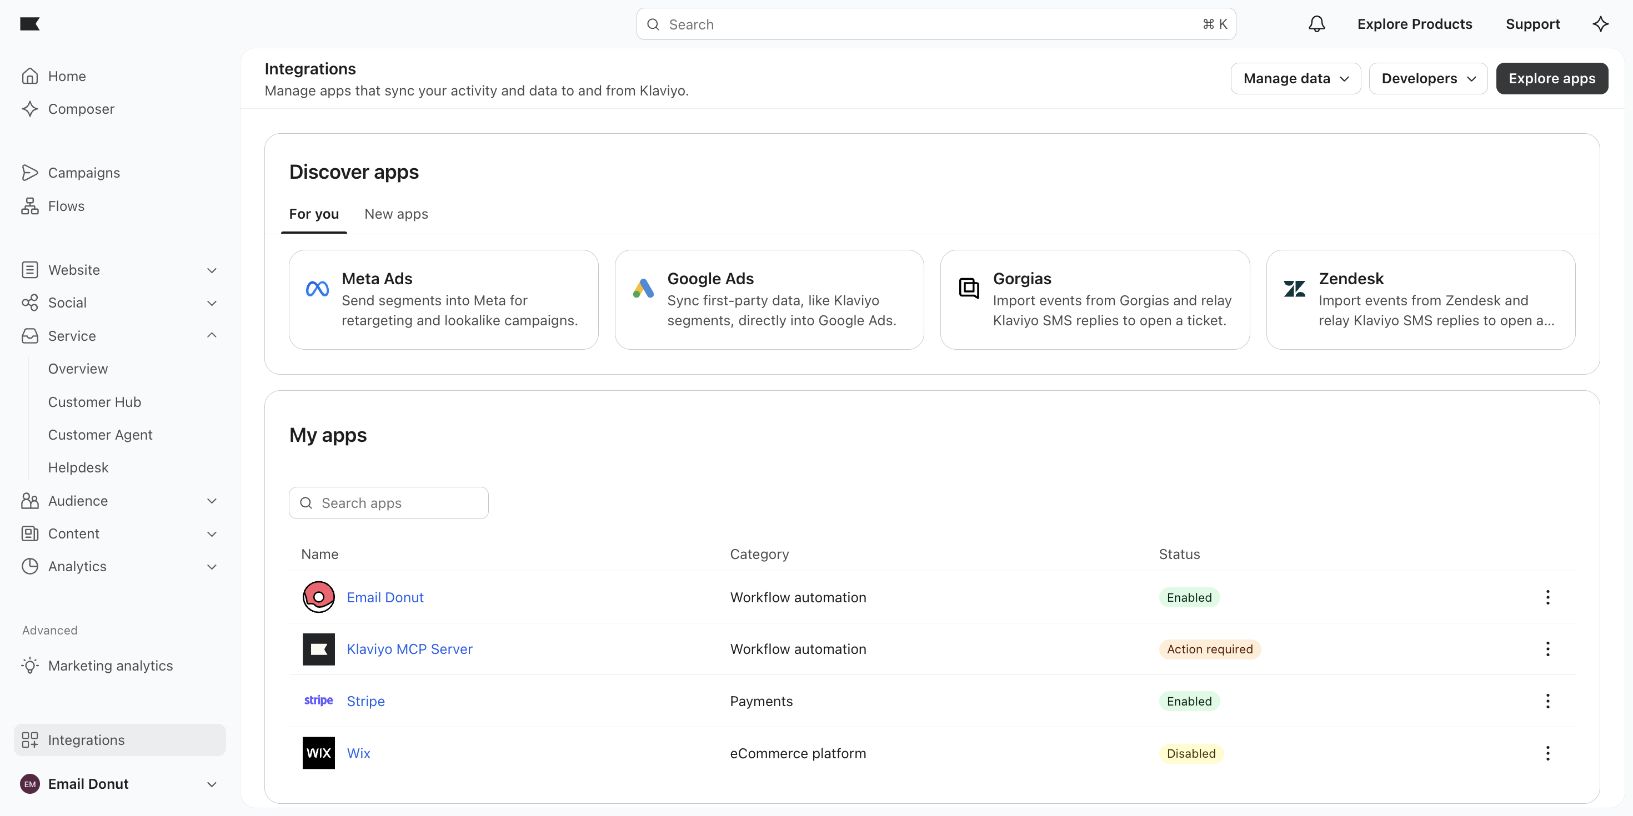
Task: Open more options for Email Donut row
Action: click(1548, 597)
